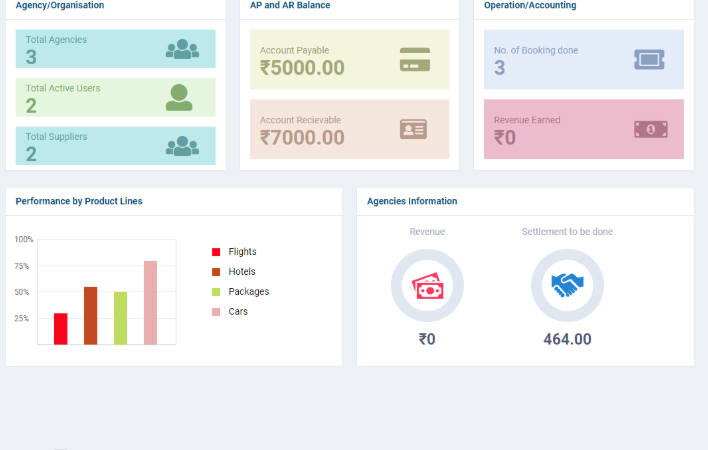Click the Agencies Information heading
This screenshot has height=450, width=708.
point(412,201)
